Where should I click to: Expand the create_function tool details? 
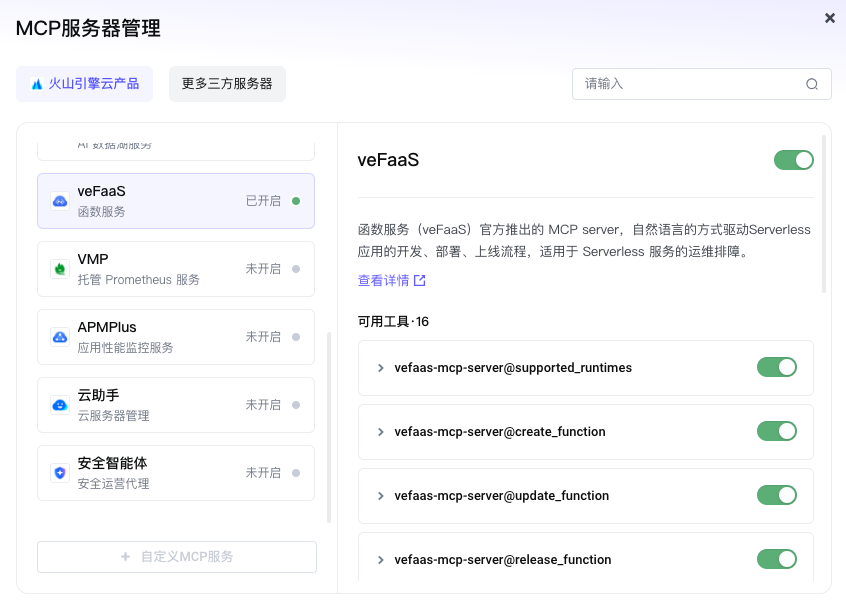point(380,432)
